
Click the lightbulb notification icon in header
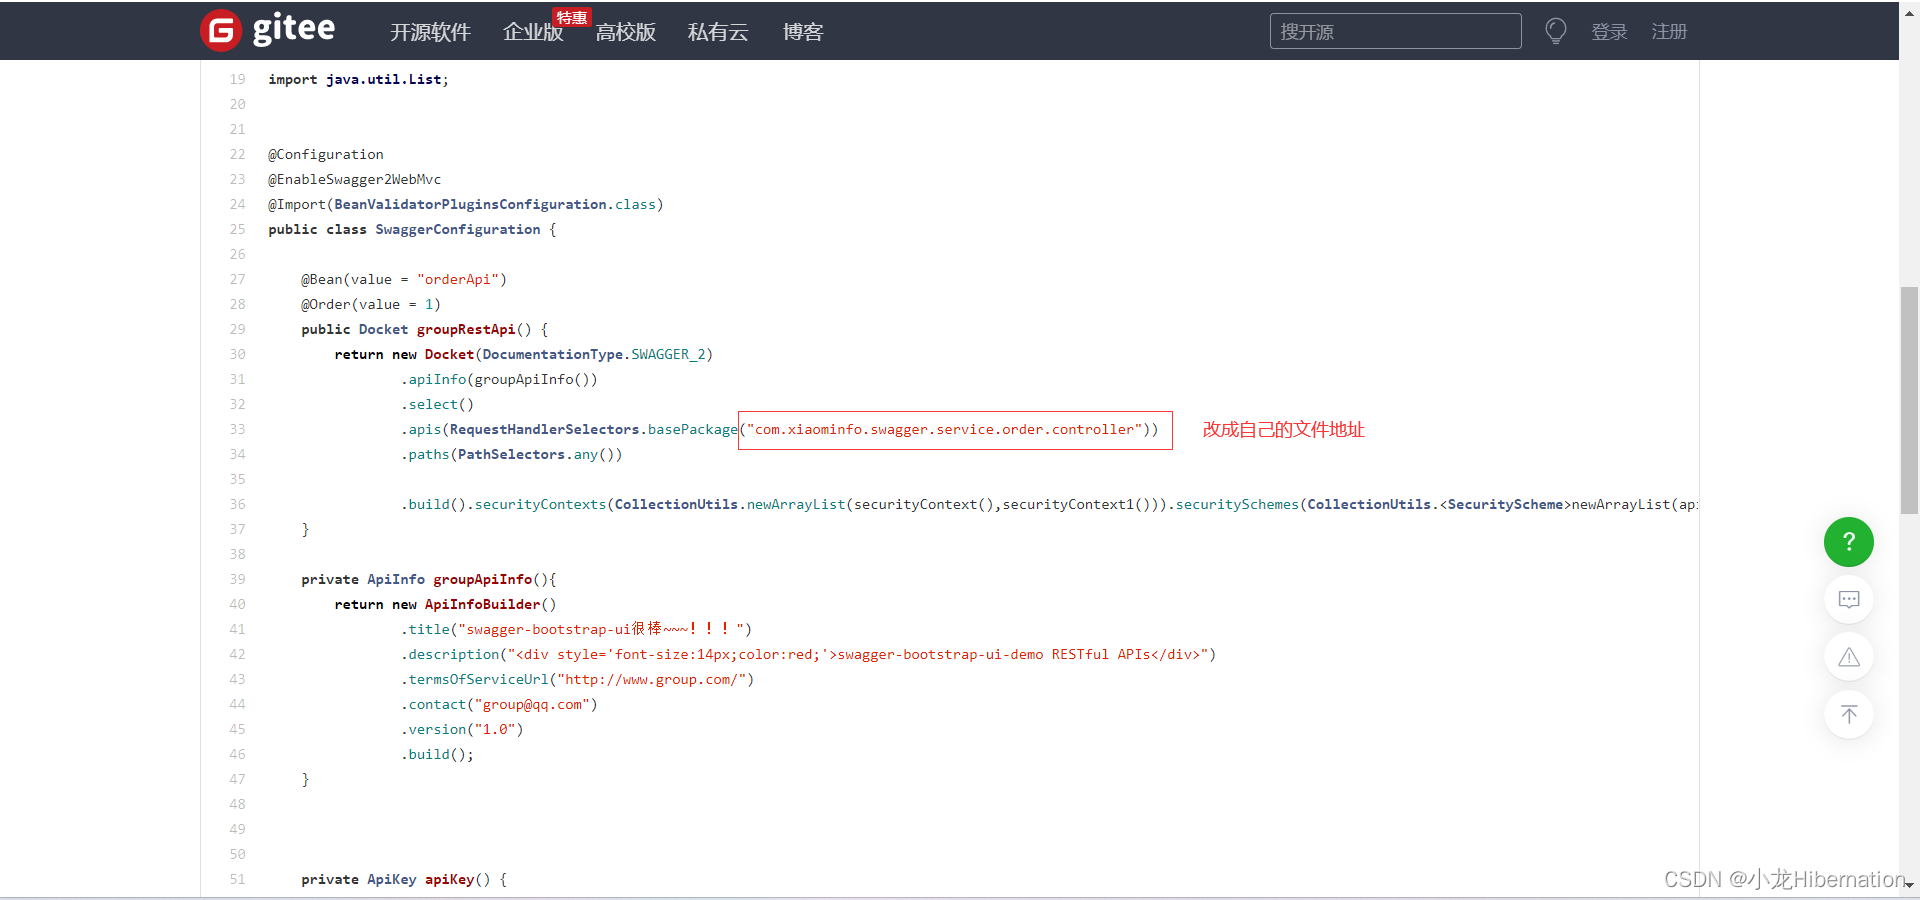click(x=1556, y=31)
